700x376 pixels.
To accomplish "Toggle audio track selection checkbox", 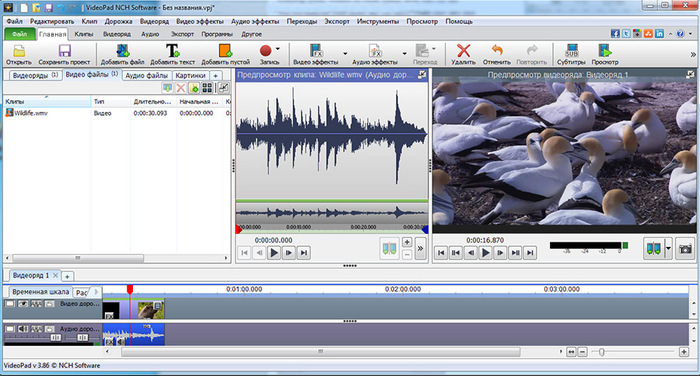I will 10,329.
